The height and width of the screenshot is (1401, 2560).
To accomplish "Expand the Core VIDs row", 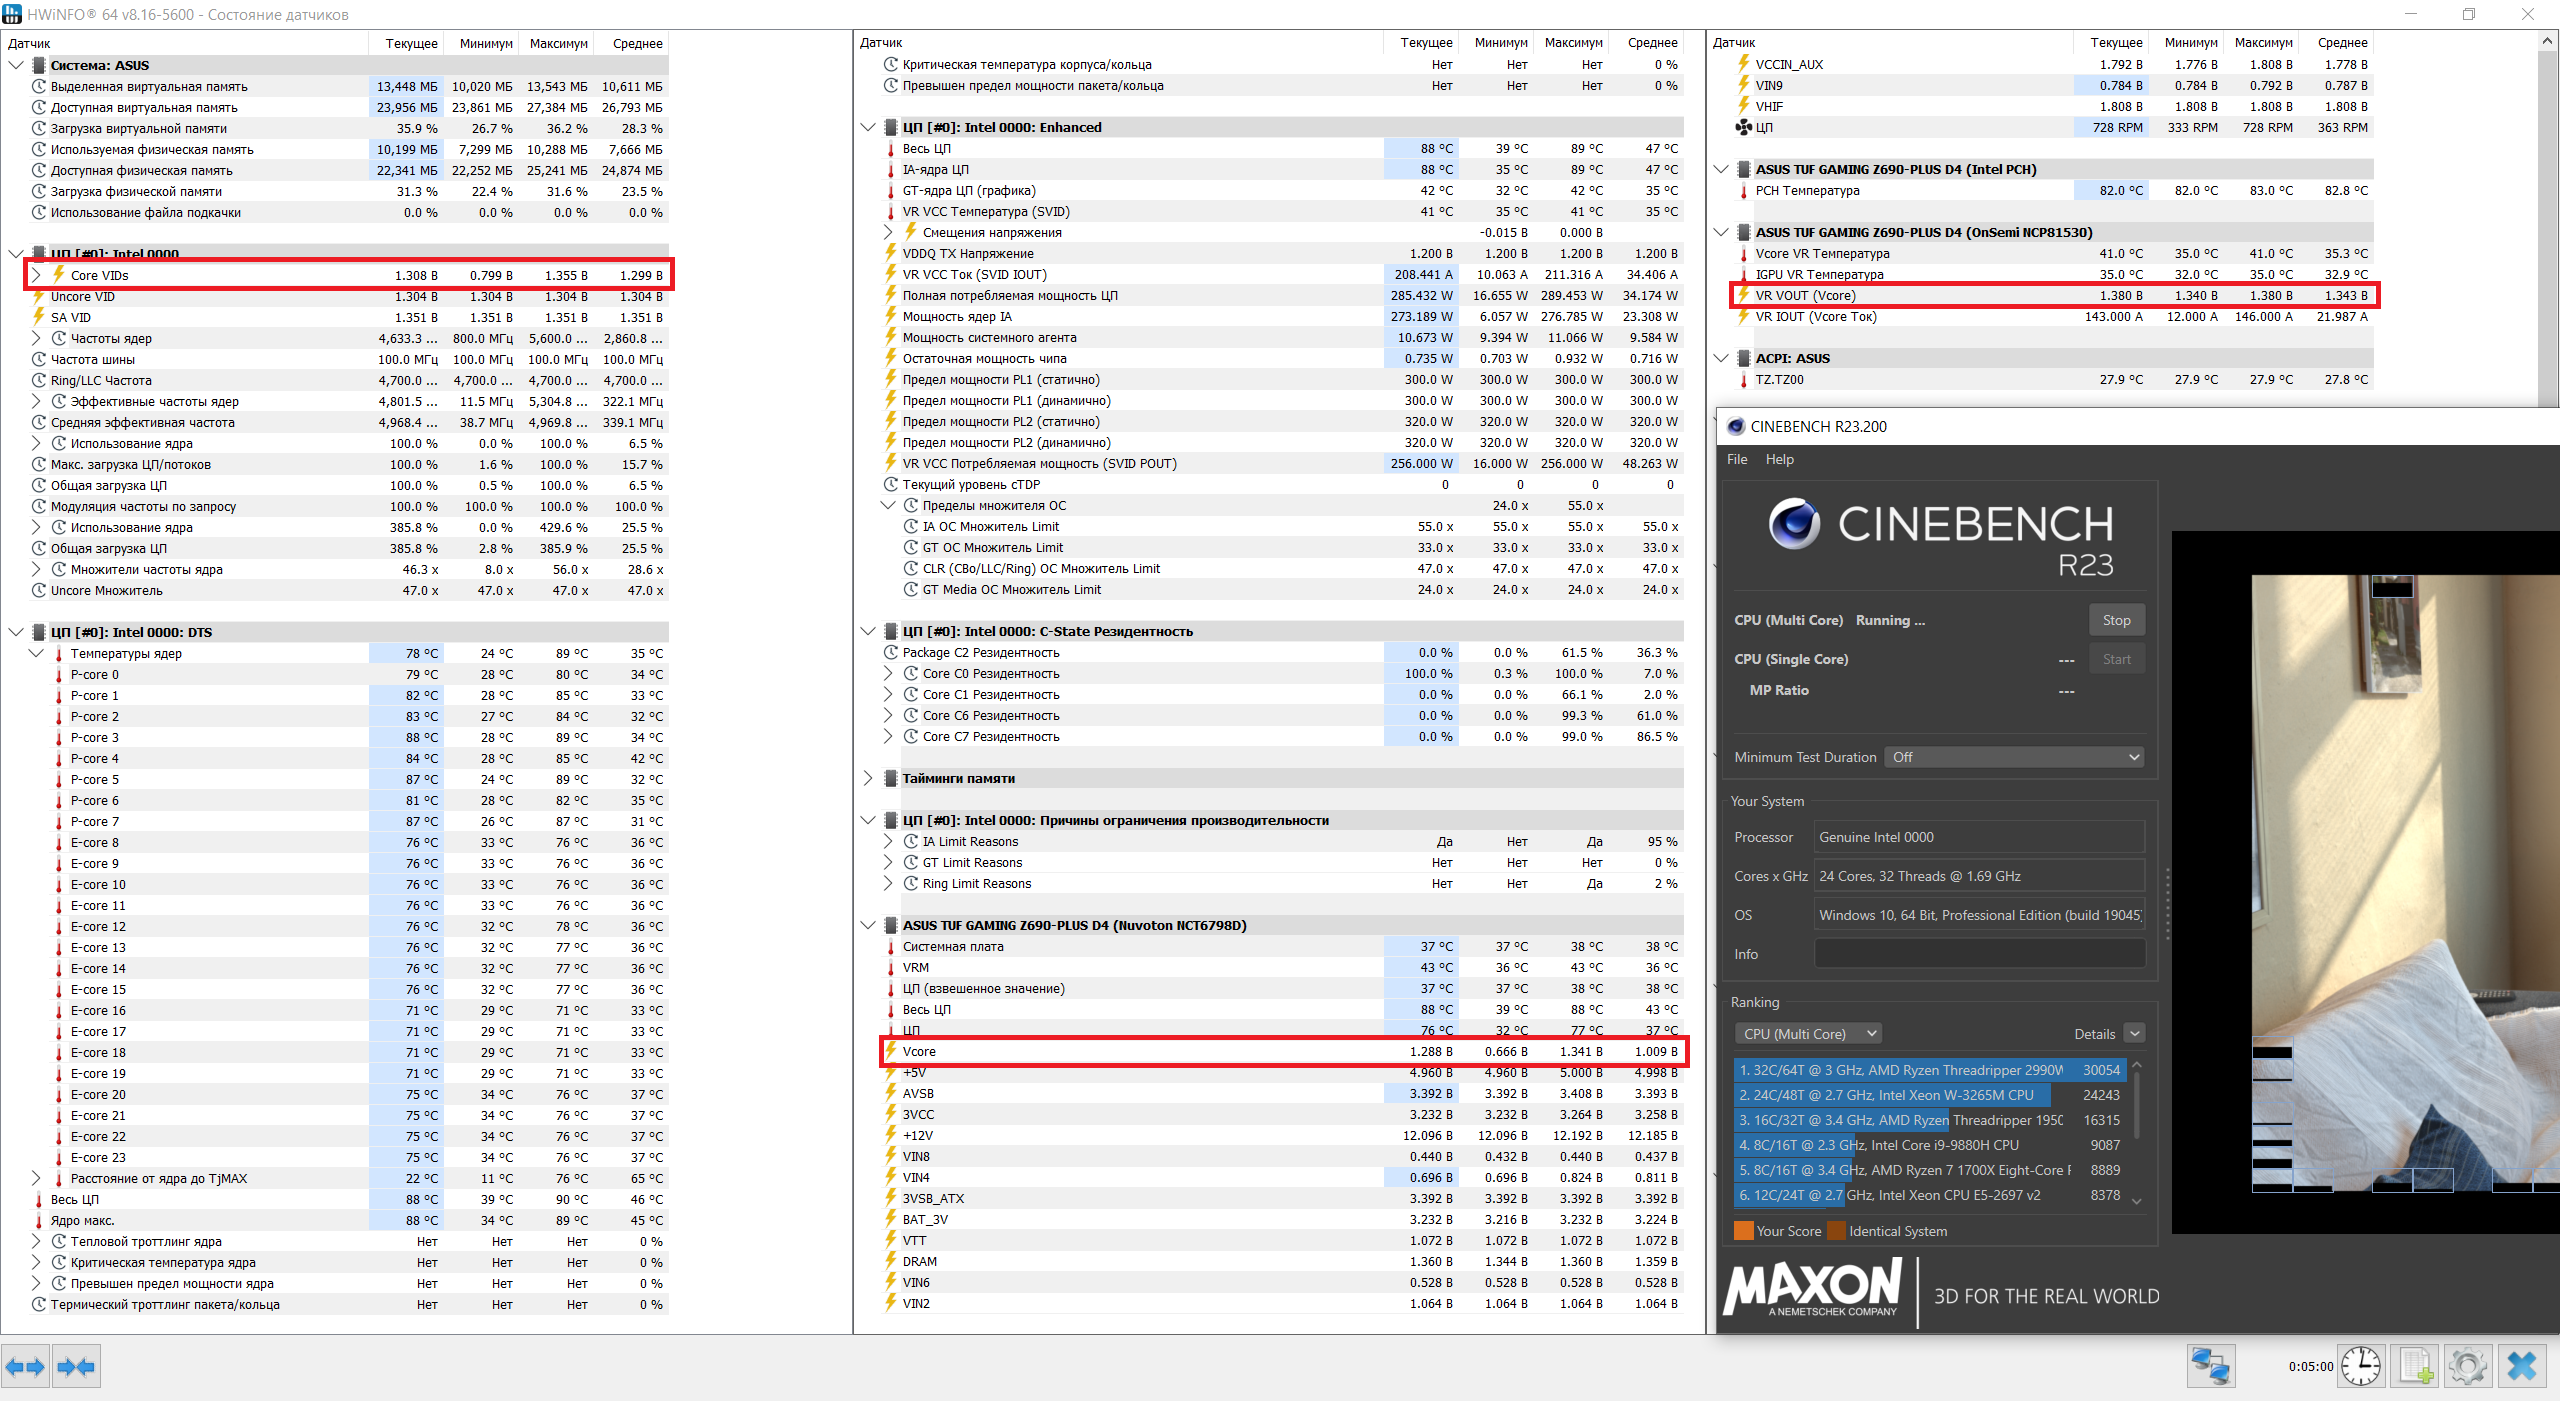I will tap(37, 275).
